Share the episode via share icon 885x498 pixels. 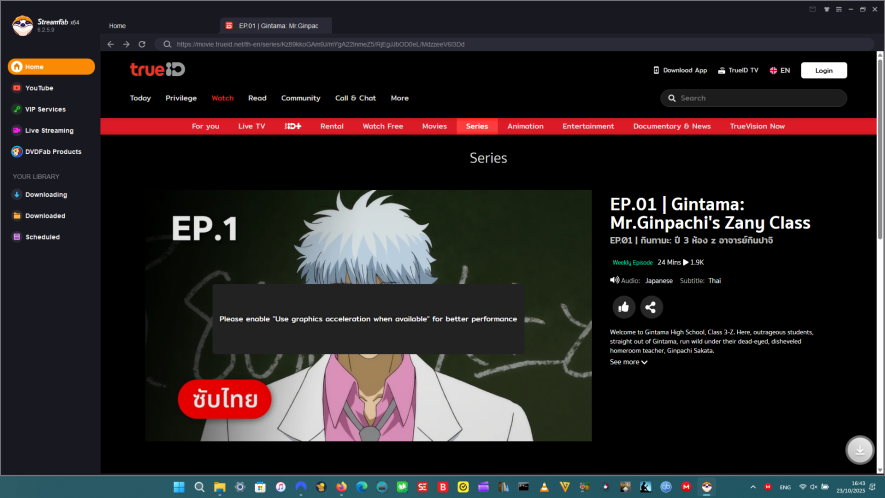(651, 307)
